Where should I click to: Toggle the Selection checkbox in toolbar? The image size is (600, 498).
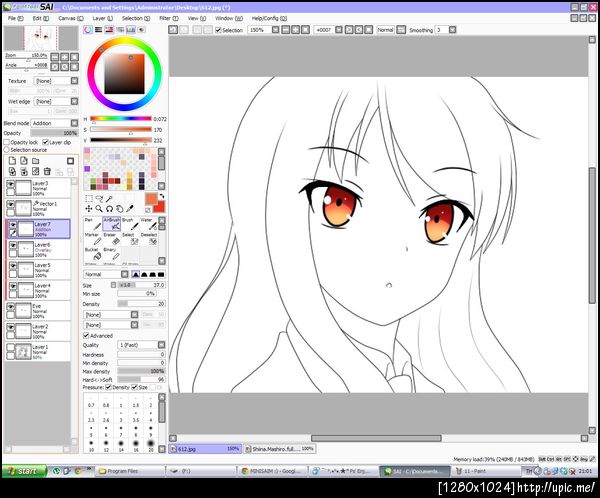click(218, 30)
